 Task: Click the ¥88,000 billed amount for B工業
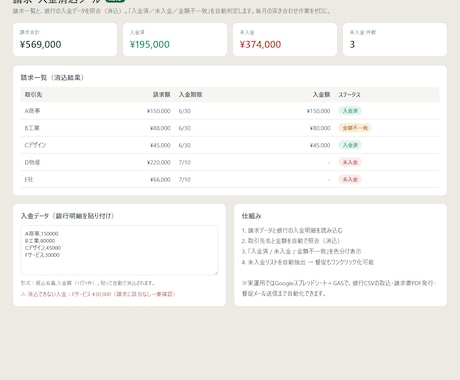pyautogui.click(x=160, y=128)
